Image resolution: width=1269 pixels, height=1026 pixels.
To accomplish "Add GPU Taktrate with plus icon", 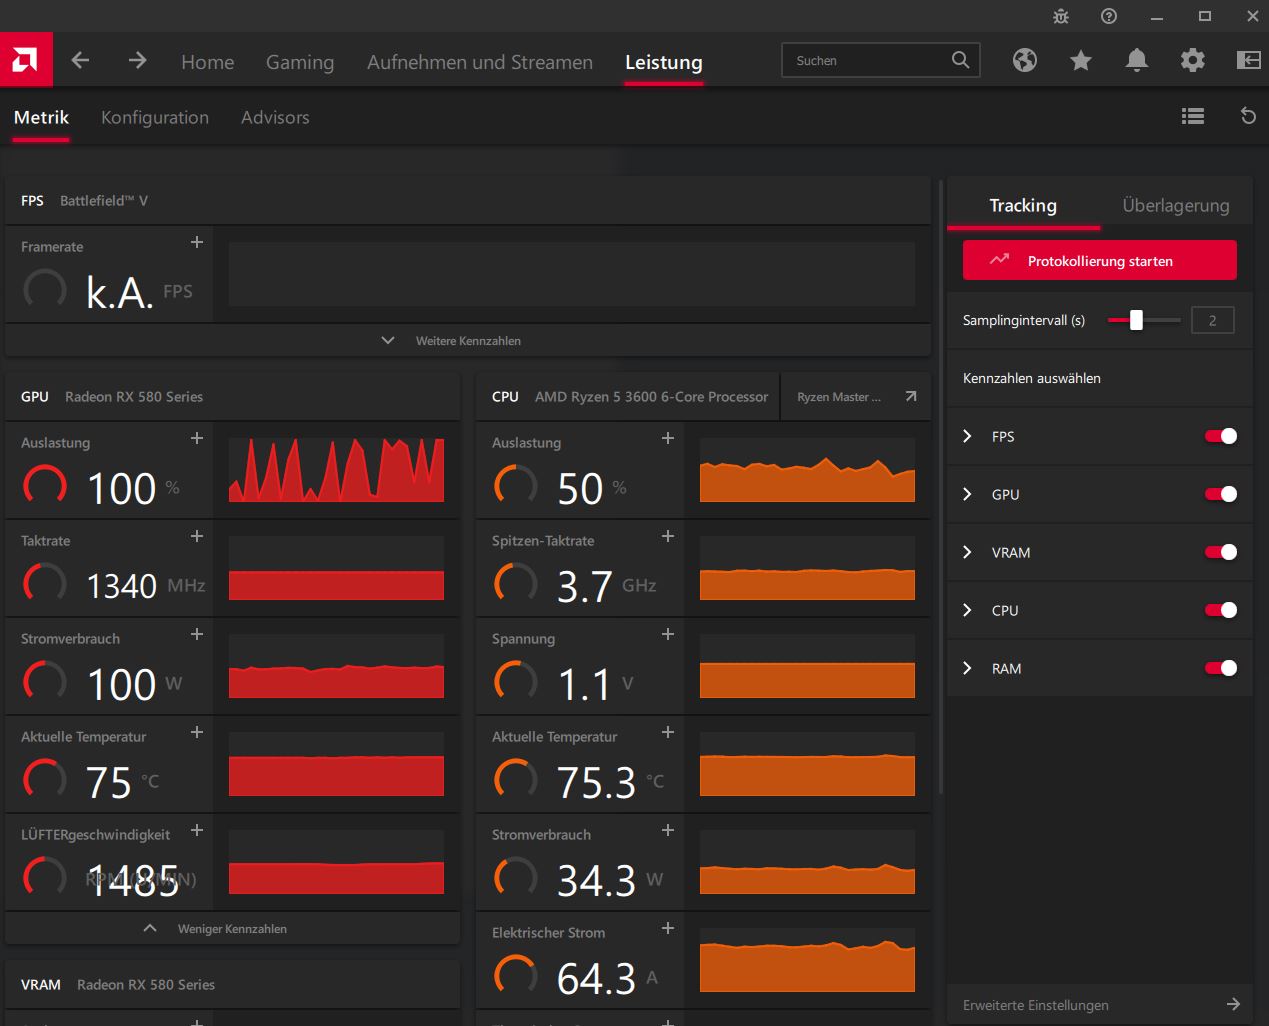I will tap(197, 536).
